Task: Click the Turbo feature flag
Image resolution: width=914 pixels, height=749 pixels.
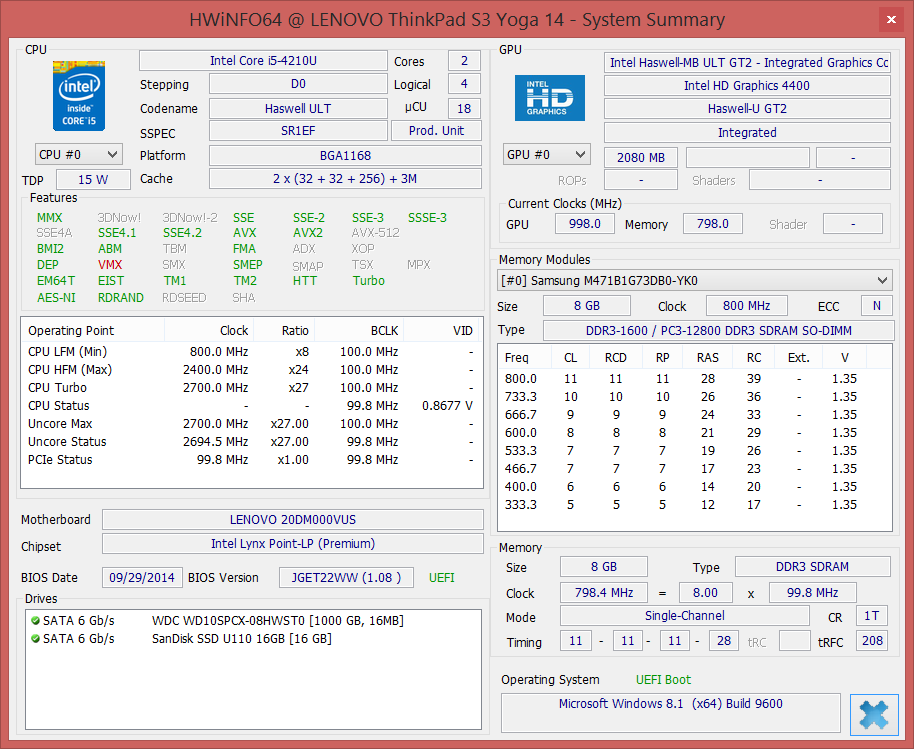Action: coord(368,281)
